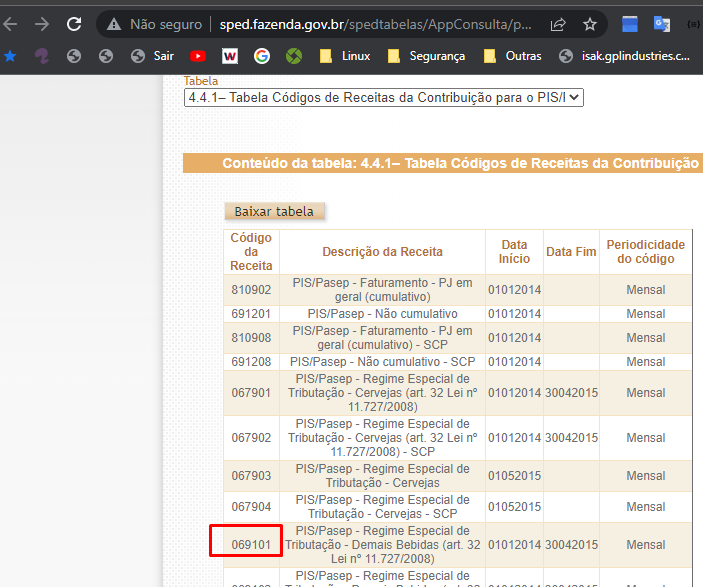Click the Baixar tabela button
703x587 pixels.
tap(274, 211)
